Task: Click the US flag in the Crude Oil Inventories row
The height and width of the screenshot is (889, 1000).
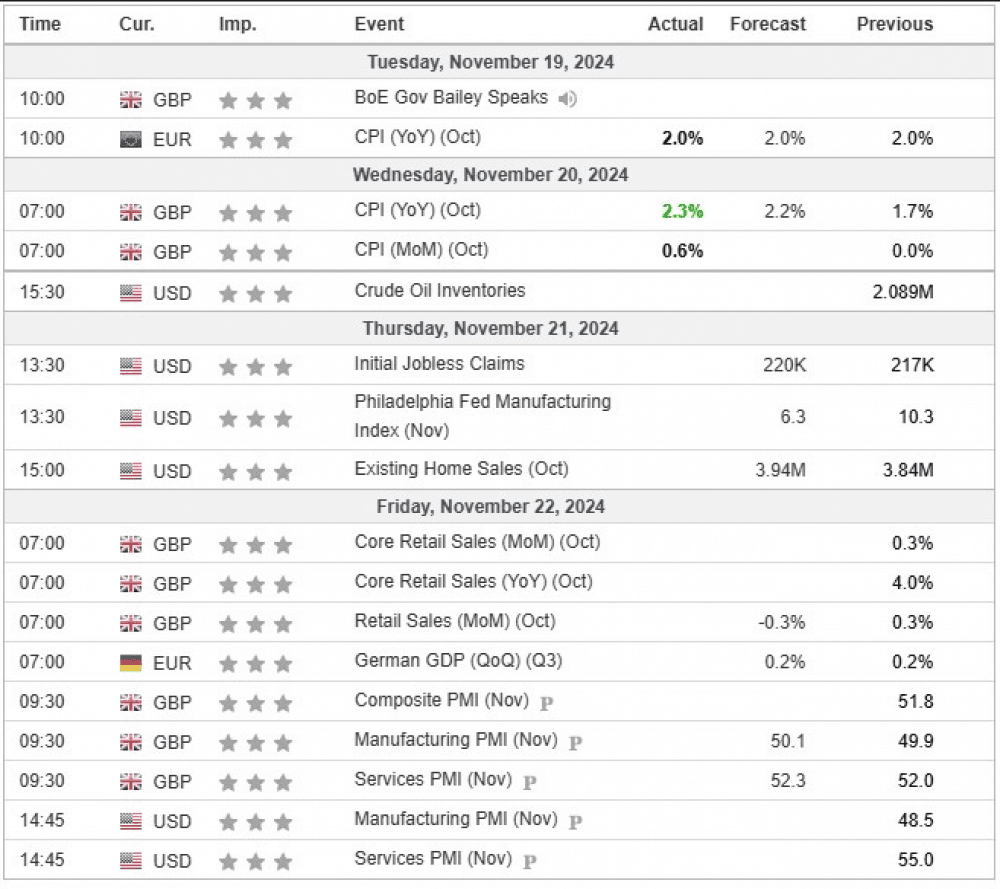Action: coord(131,293)
